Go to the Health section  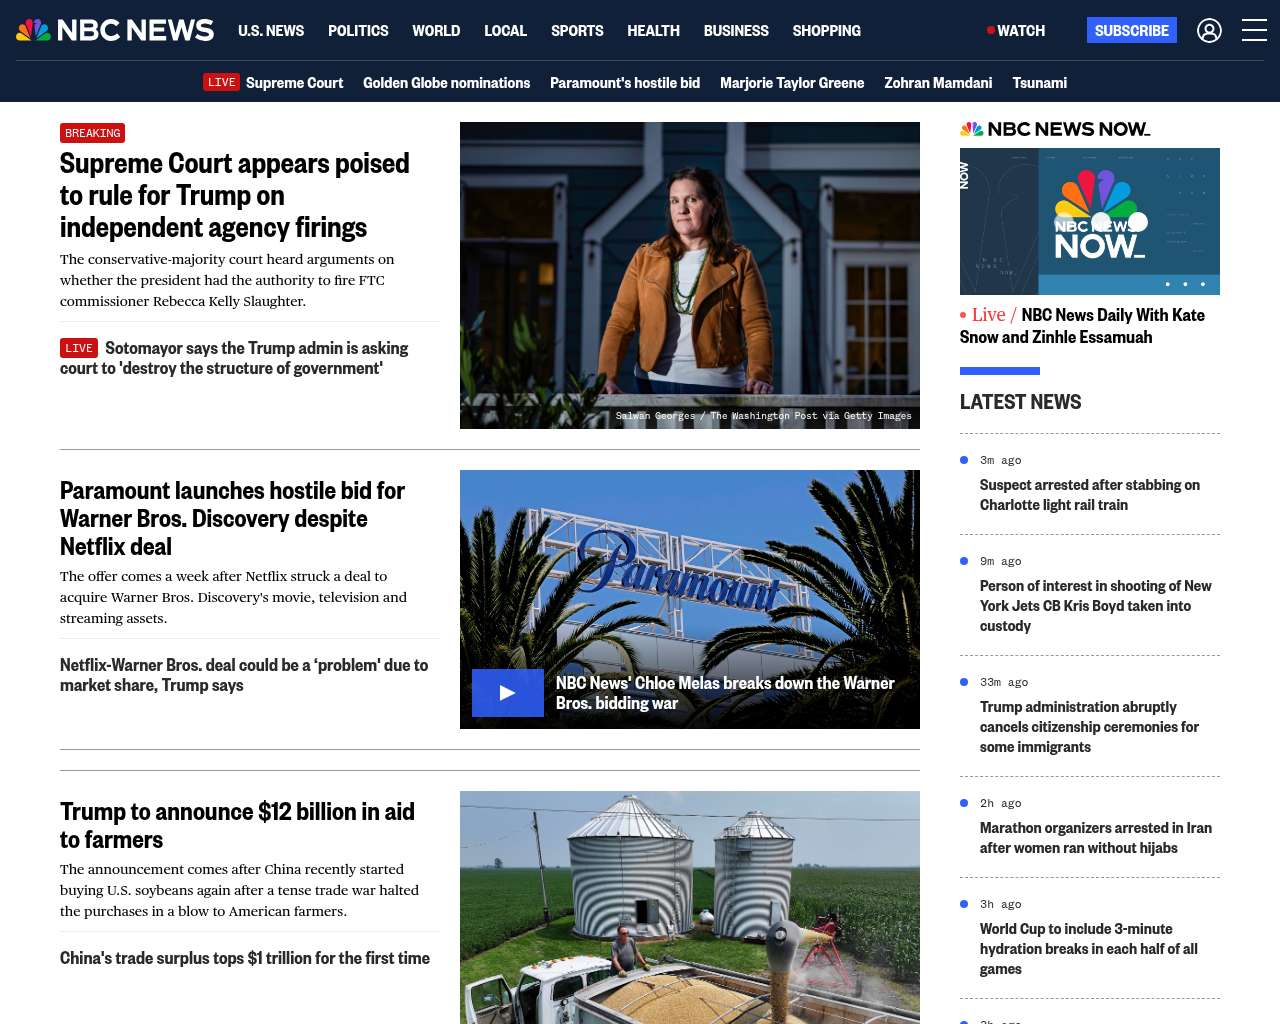click(x=653, y=31)
